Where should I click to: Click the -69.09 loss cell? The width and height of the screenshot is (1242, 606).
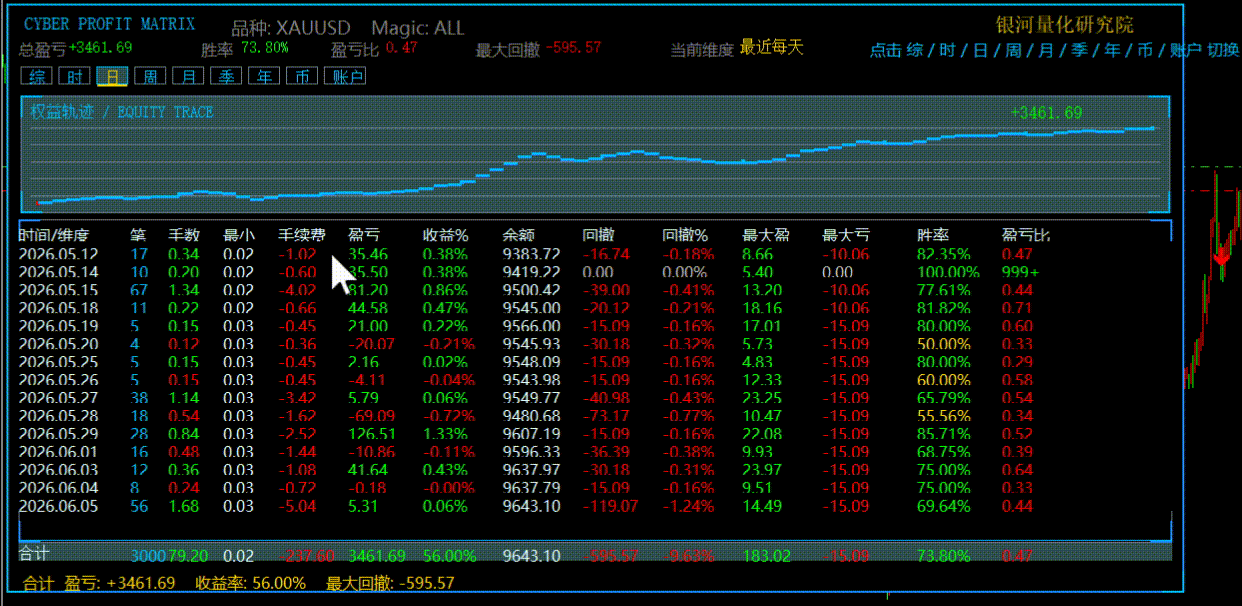pyautogui.click(x=371, y=416)
